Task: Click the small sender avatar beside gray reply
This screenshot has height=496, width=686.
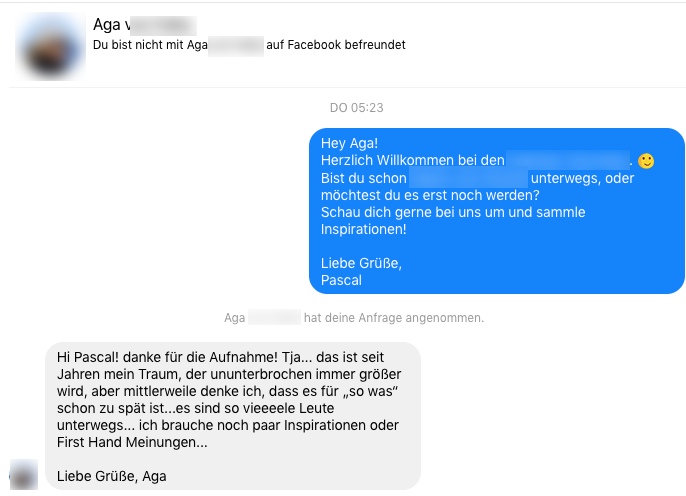Action: click(23, 474)
